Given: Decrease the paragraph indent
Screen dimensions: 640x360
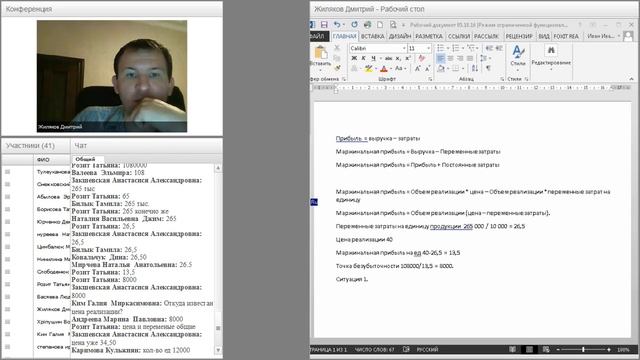Looking at the screenshot, I should [x=489, y=48].
